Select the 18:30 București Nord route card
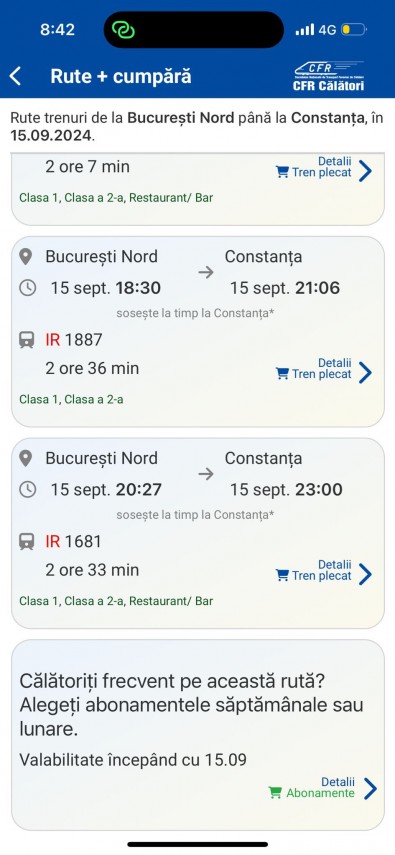Image resolution: width=395 pixels, height=855 pixels. pyautogui.click(x=198, y=332)
